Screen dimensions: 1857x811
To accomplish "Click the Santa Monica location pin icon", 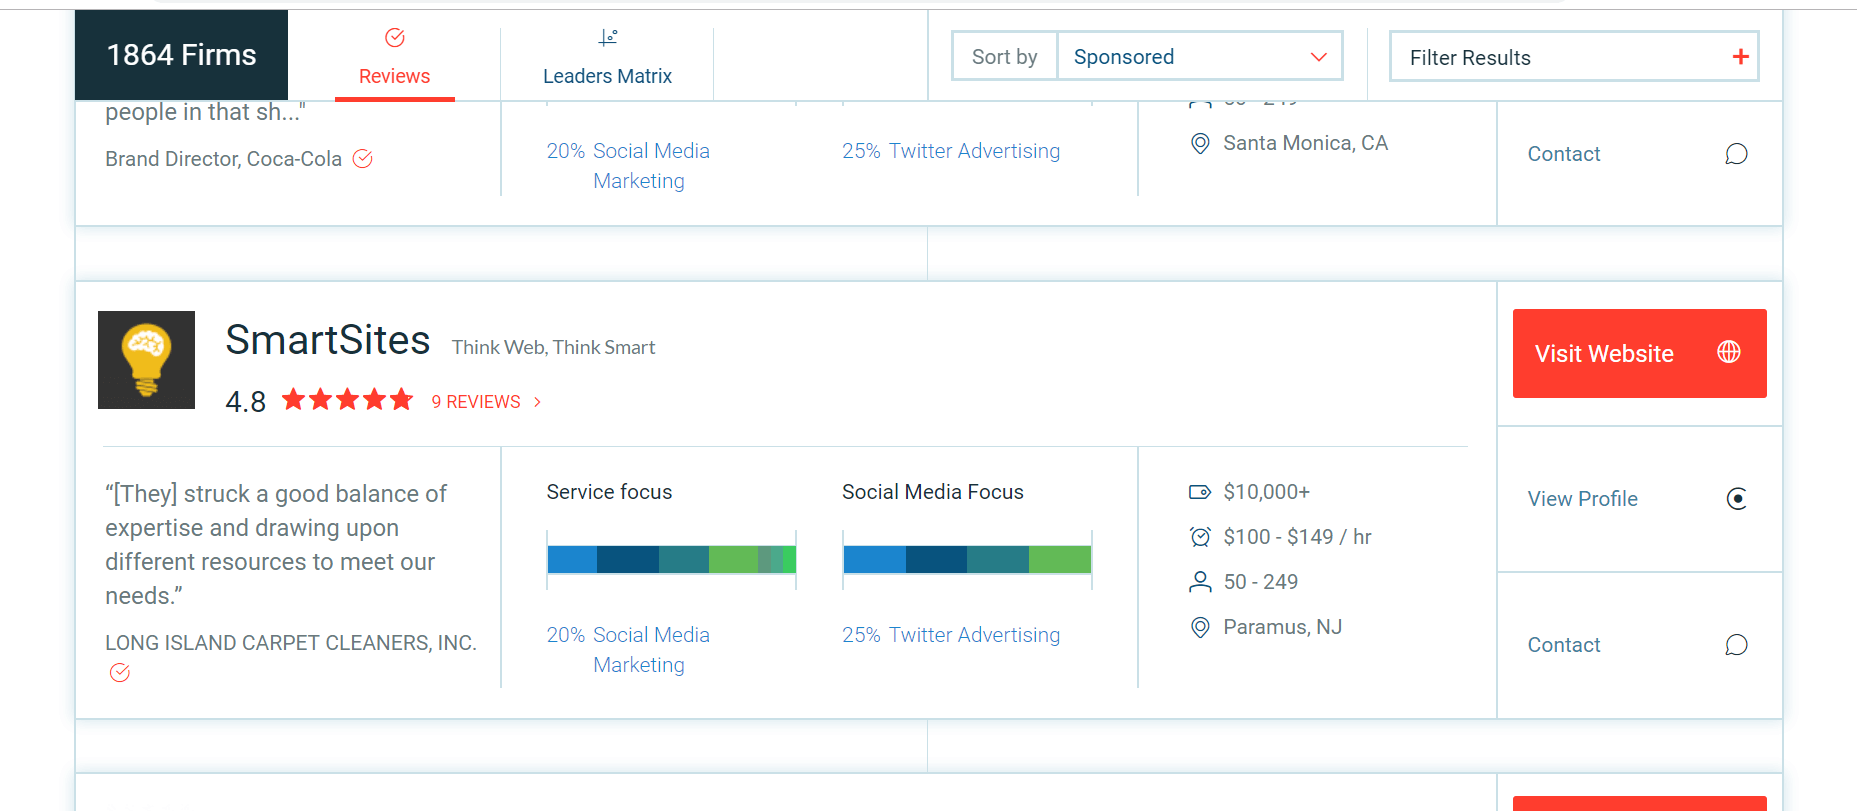I will [1200, 143].
